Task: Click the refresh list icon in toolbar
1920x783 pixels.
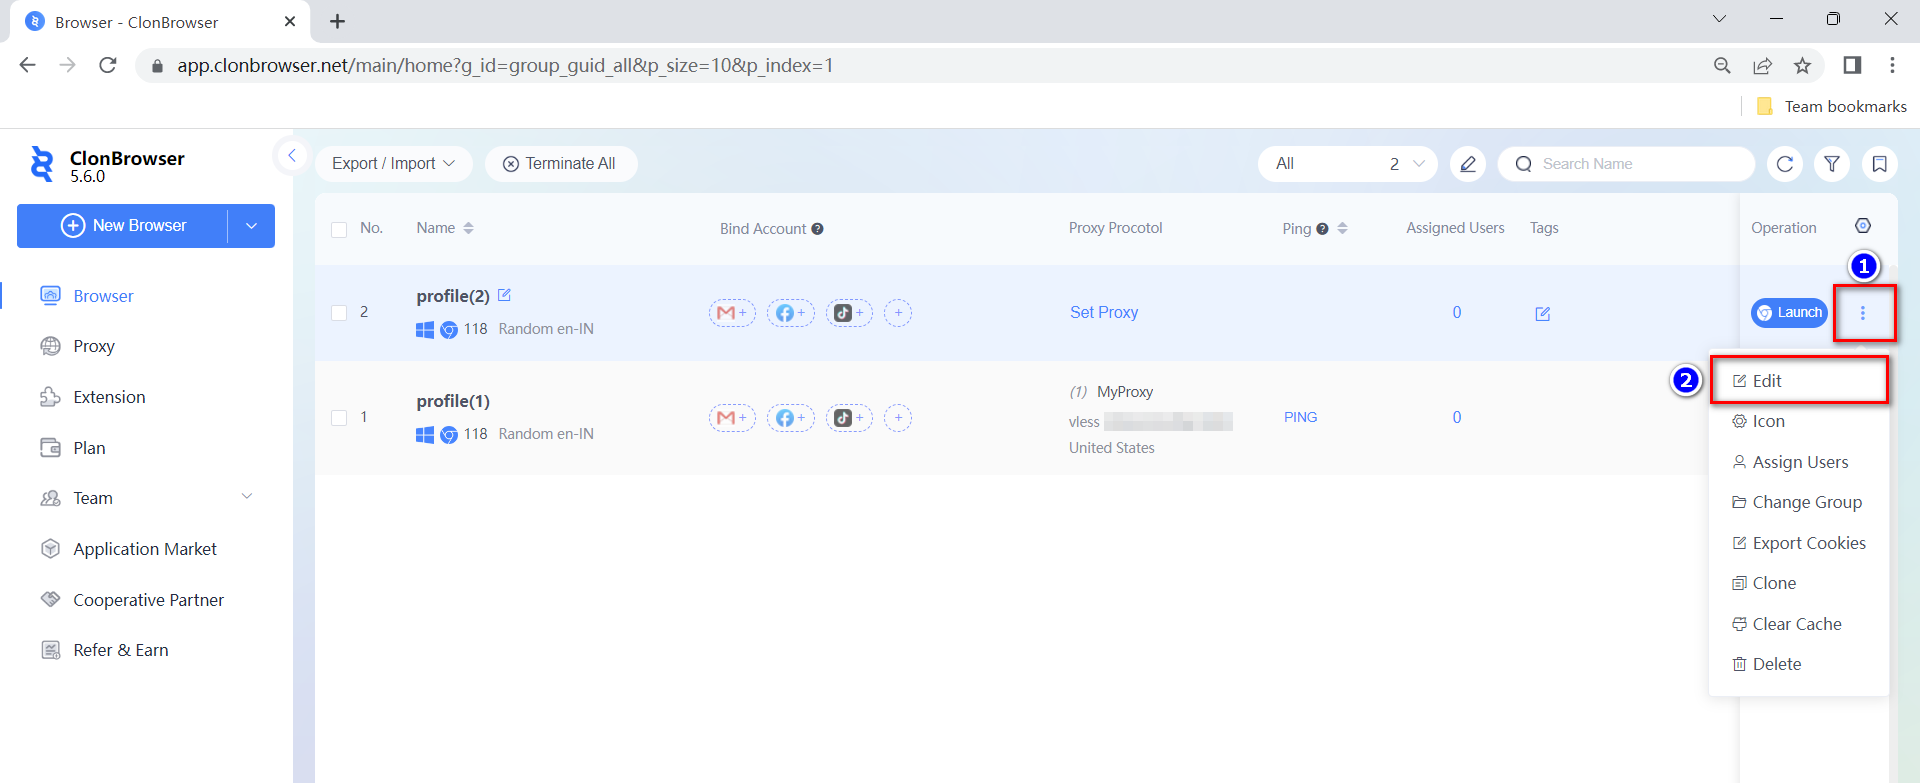Action: coord(1784,164)
